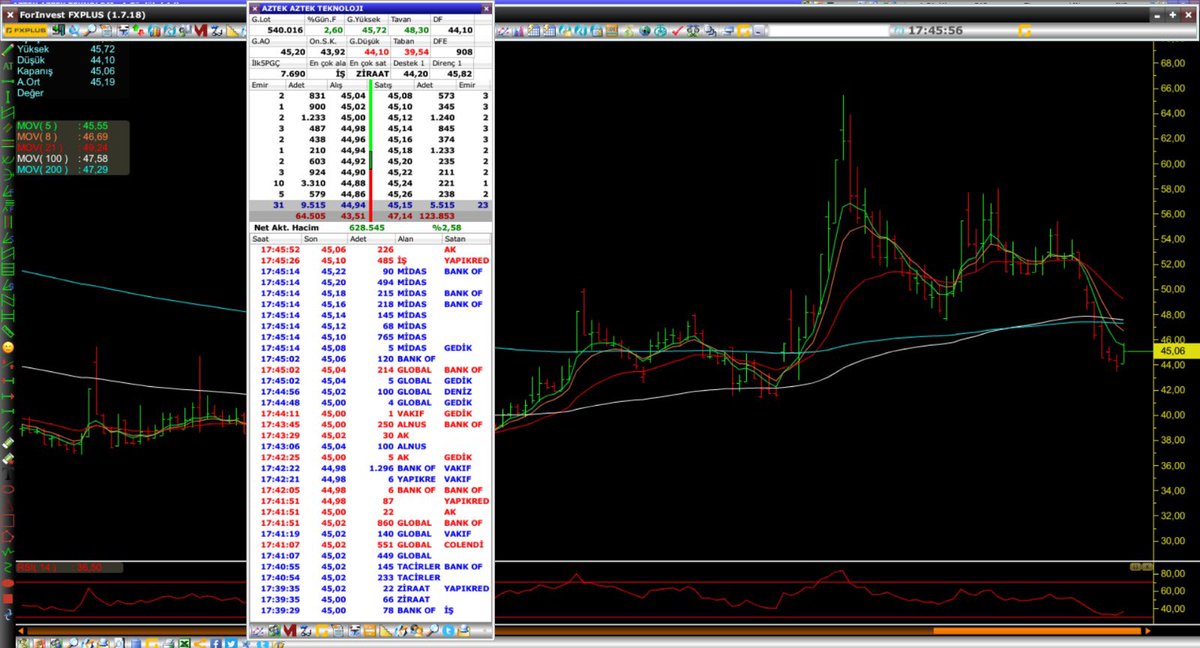Select the green pencil drawing tool in the left sidebar
The image size is (1200, 648).
[8, 48]
